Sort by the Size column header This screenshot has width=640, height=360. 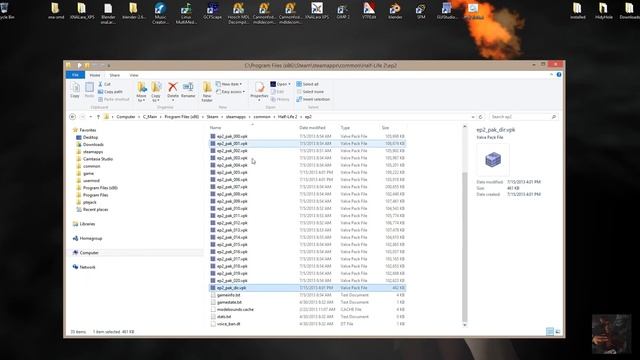coord(385,128)
